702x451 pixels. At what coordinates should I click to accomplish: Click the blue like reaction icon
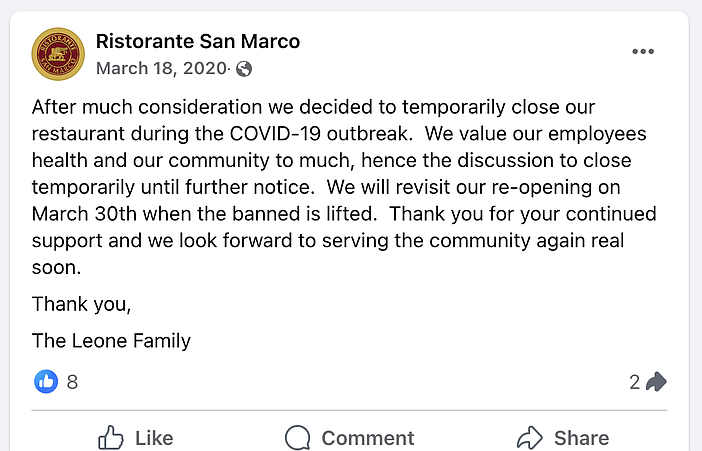[x=46, y=382]
